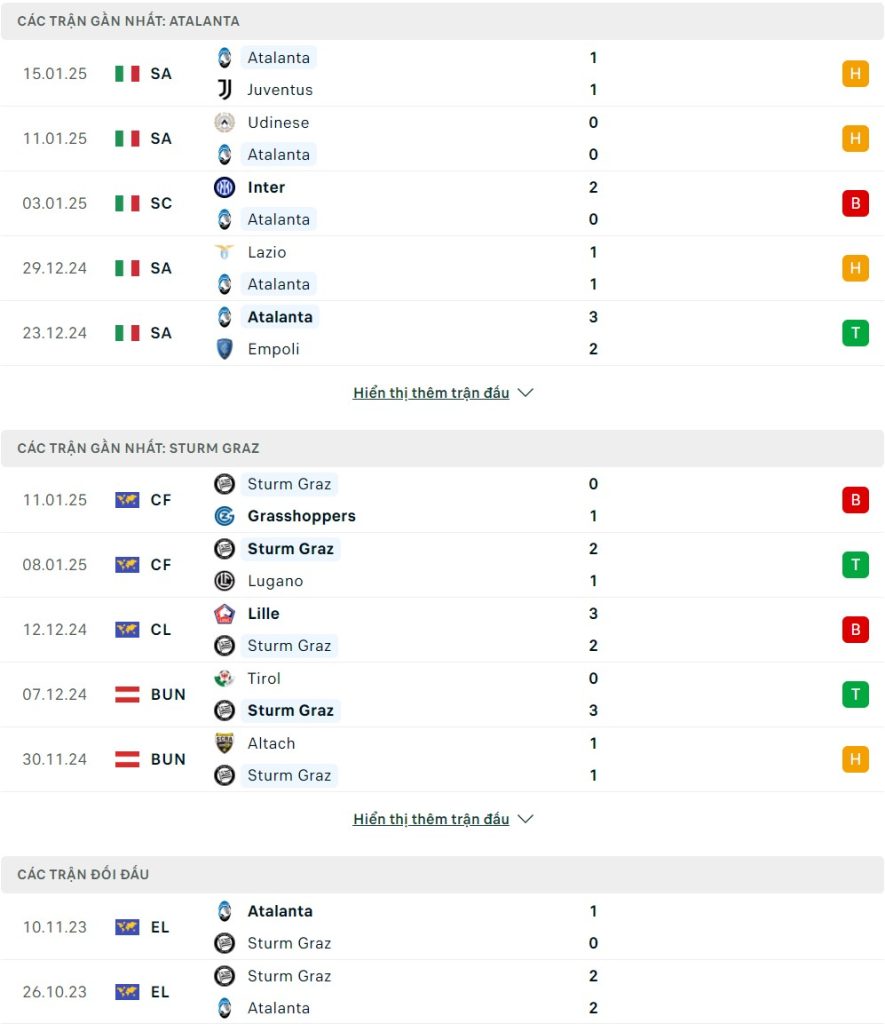This screenshot has height=1024, width=885.
Task: Click the Lille club crest
Action: point(225,613)
